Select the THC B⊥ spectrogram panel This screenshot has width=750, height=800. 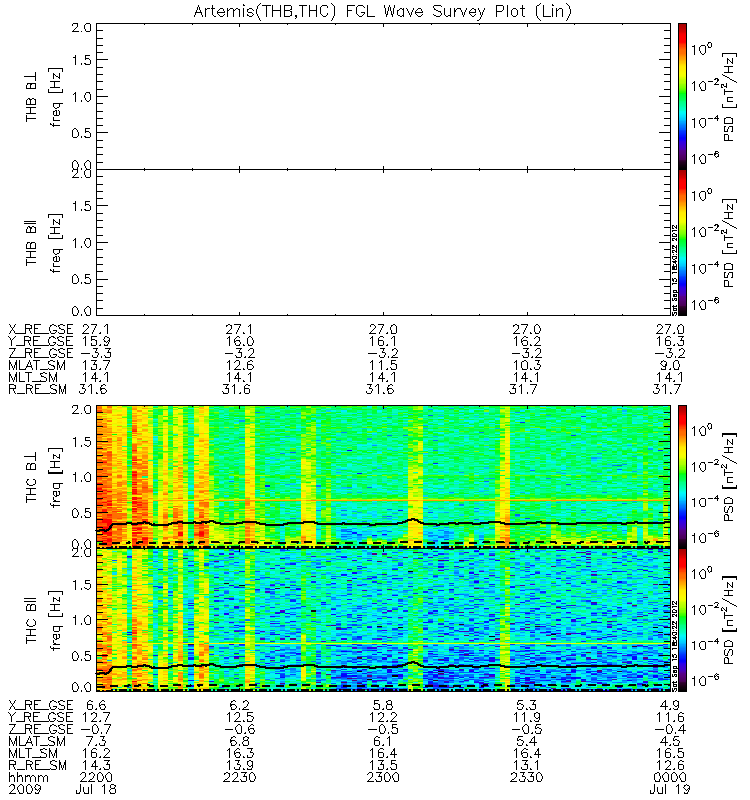[383, 477]
